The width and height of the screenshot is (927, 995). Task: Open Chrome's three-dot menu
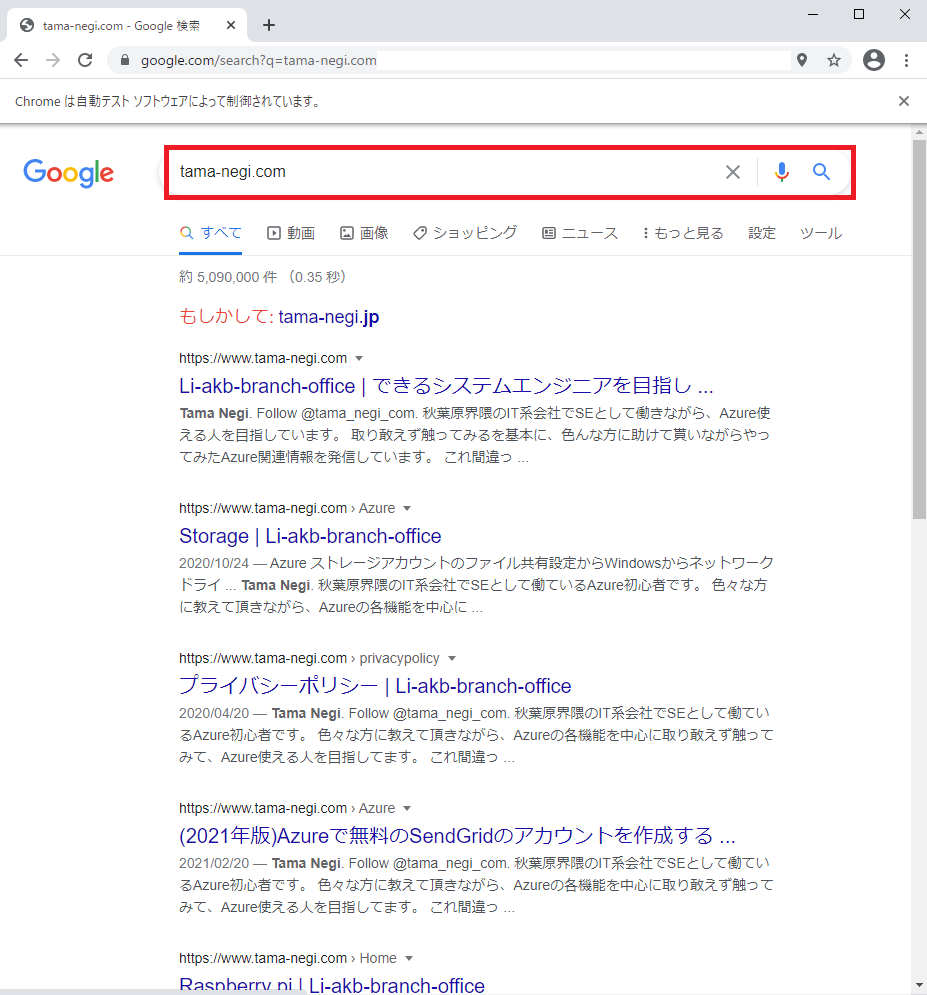(906, 60)
